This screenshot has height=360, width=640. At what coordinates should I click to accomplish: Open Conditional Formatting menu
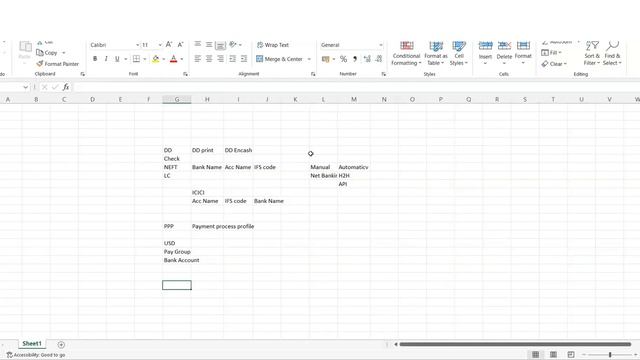pos(406,53)
